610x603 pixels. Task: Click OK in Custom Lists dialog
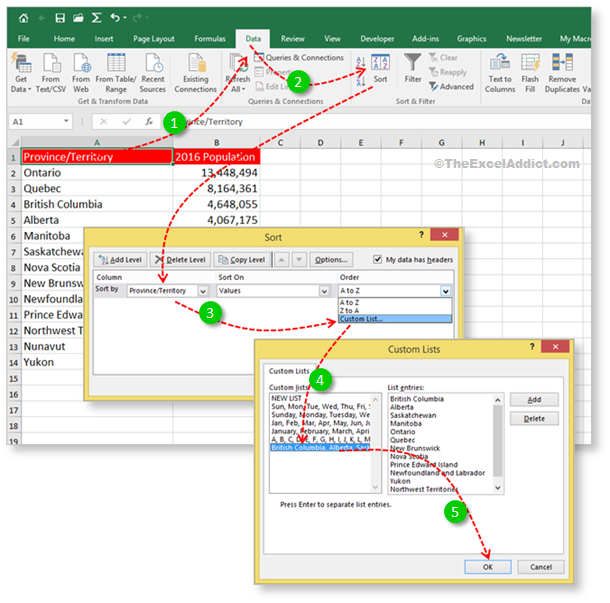(488, 567)
